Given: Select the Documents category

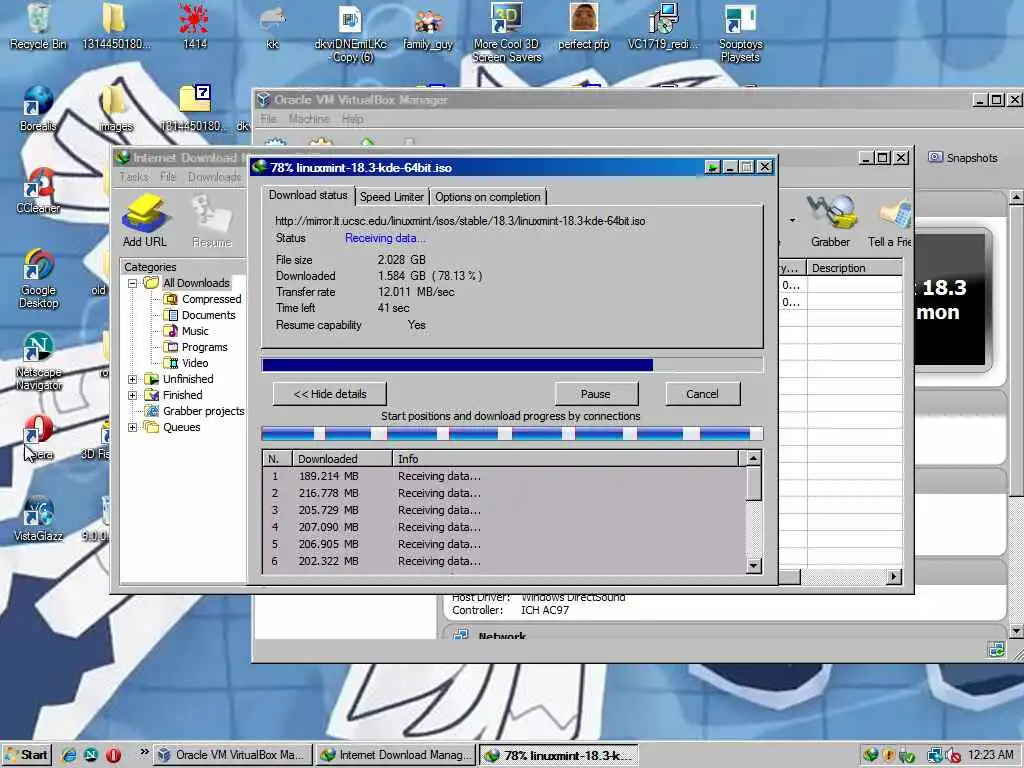Looking at the screenshot, I should tap(199, 315).
